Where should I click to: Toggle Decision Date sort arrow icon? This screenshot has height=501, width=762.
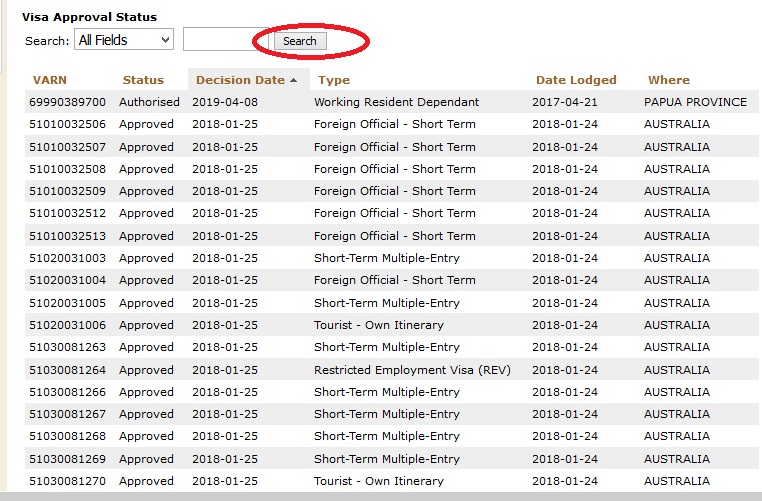click(294, 80)
